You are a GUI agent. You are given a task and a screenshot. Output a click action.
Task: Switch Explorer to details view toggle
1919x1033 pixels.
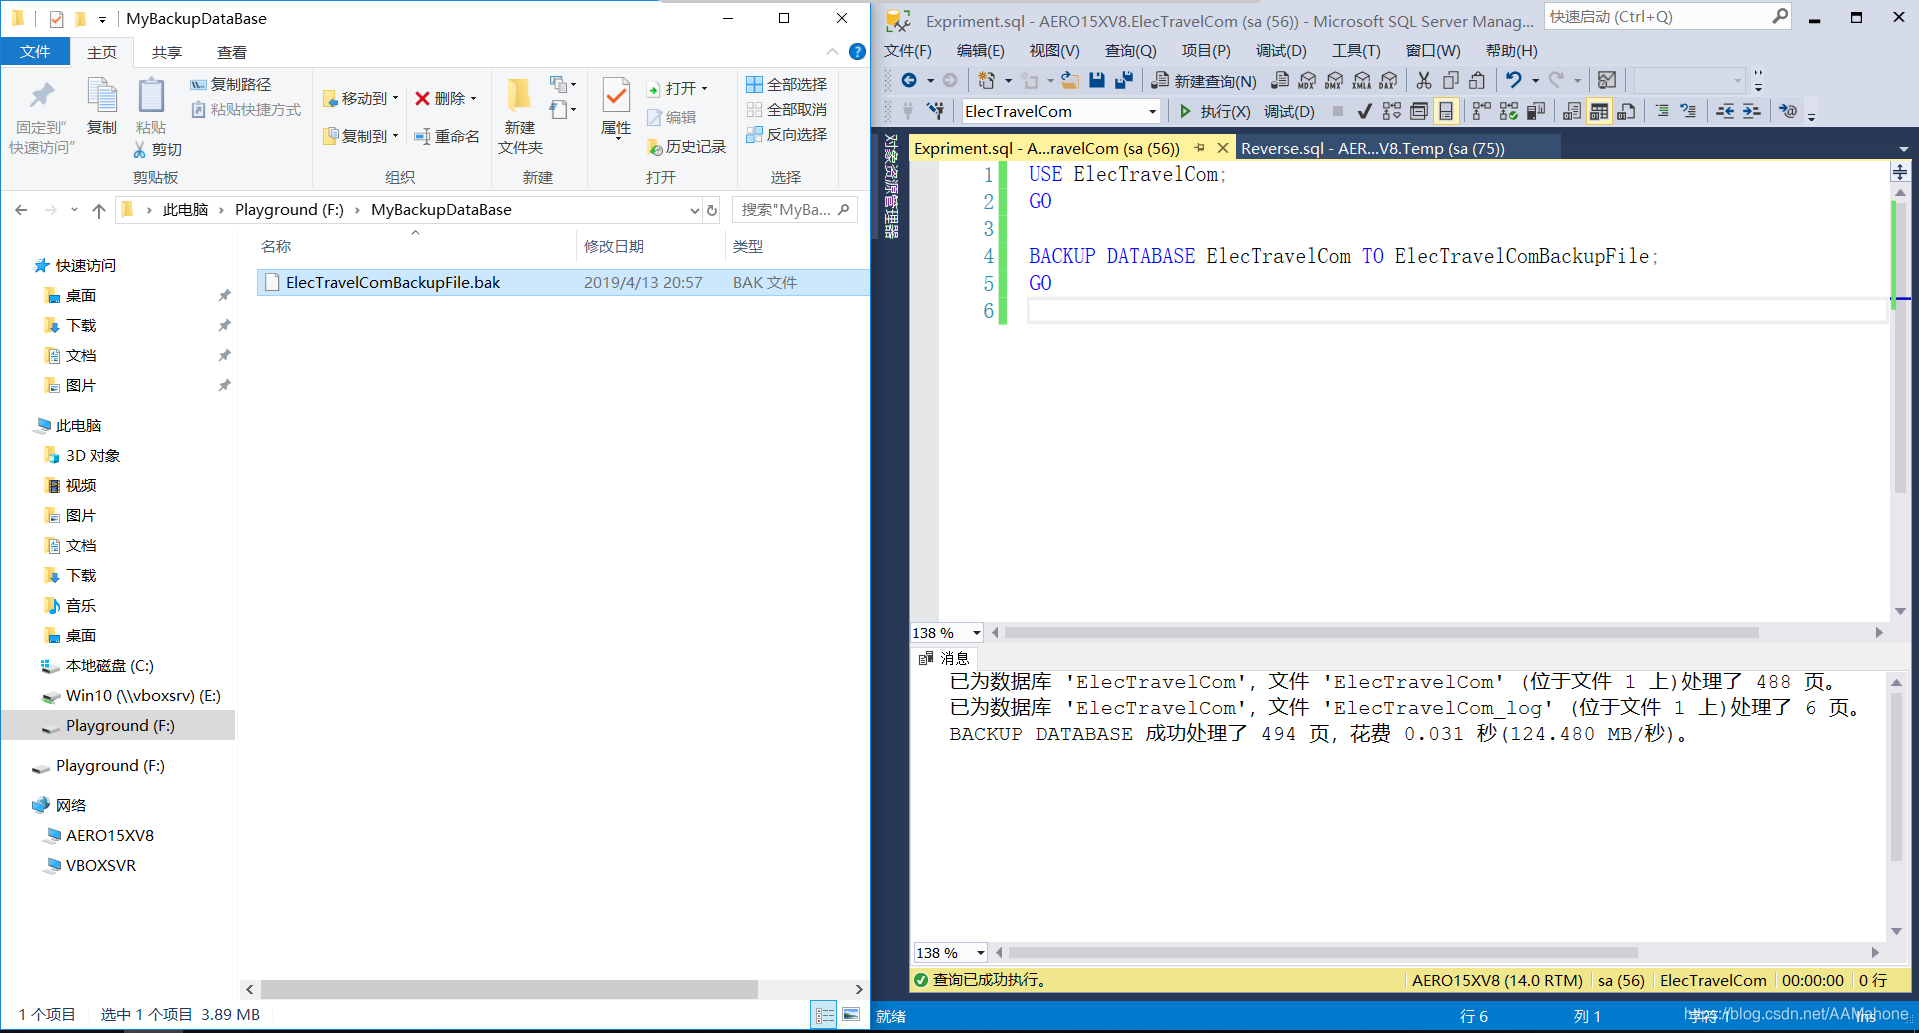pos(824,1015)
